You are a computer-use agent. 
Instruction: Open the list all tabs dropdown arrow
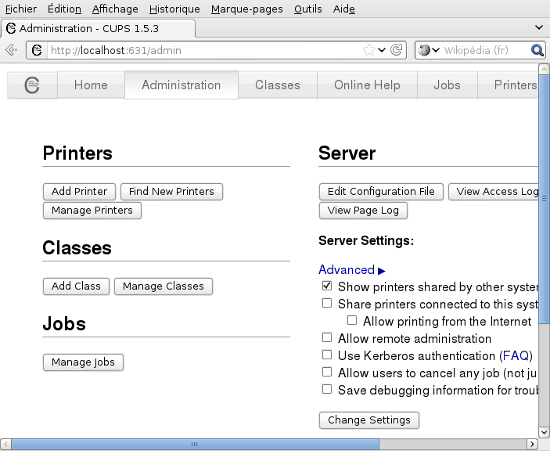point(539,27)
